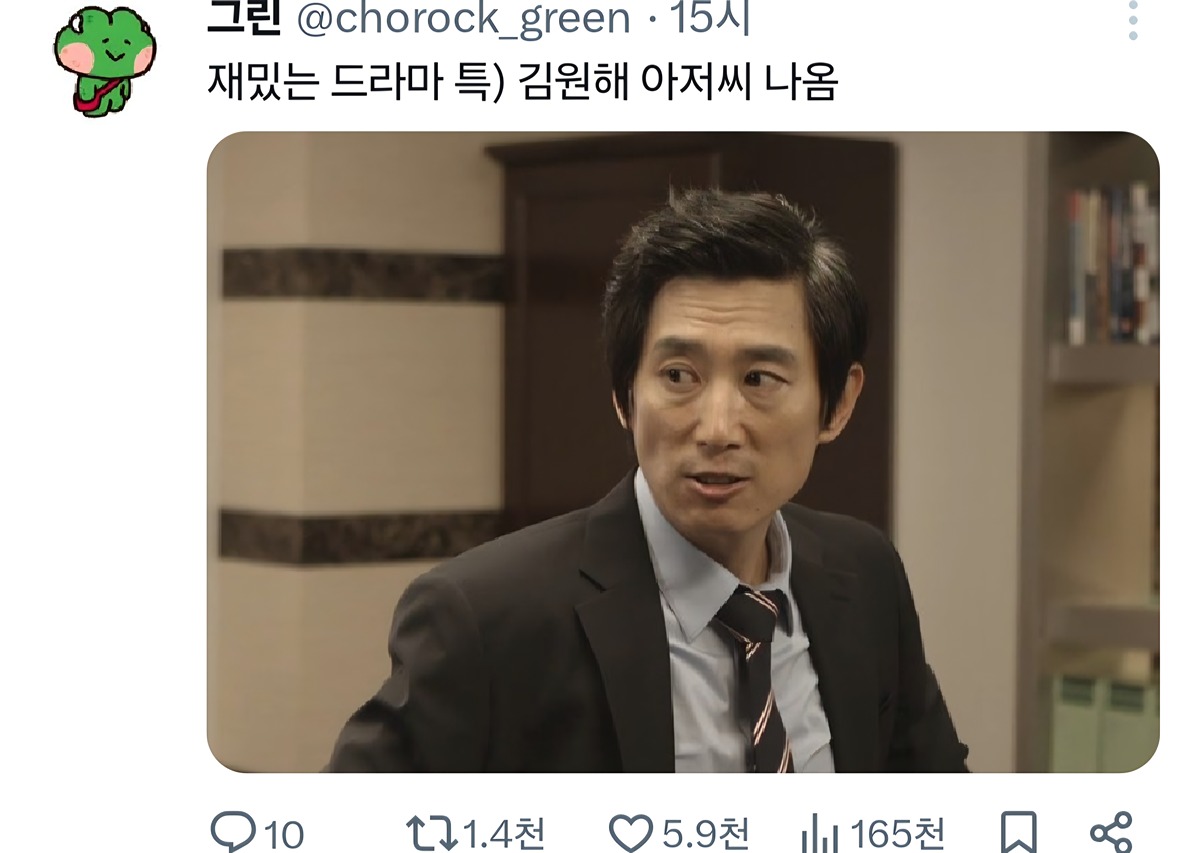Bookmark this tweet
1200x853 pixels.
(1019, 832)
